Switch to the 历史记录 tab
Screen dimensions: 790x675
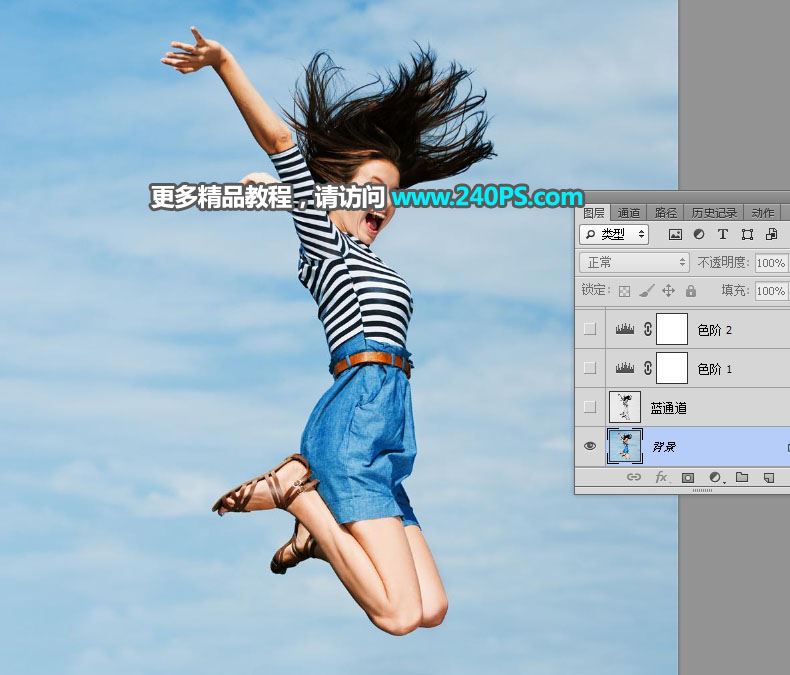tap(714, 213)
